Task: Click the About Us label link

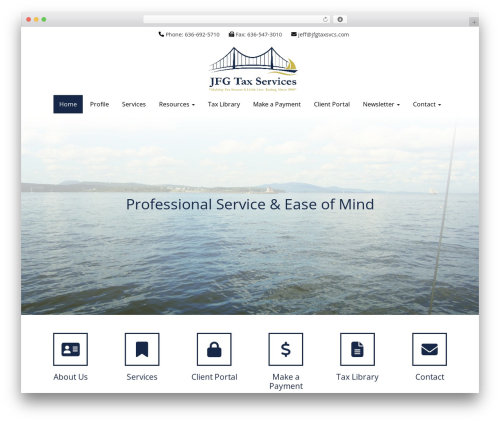Action: pyautogui.click(x=70, y=377)
